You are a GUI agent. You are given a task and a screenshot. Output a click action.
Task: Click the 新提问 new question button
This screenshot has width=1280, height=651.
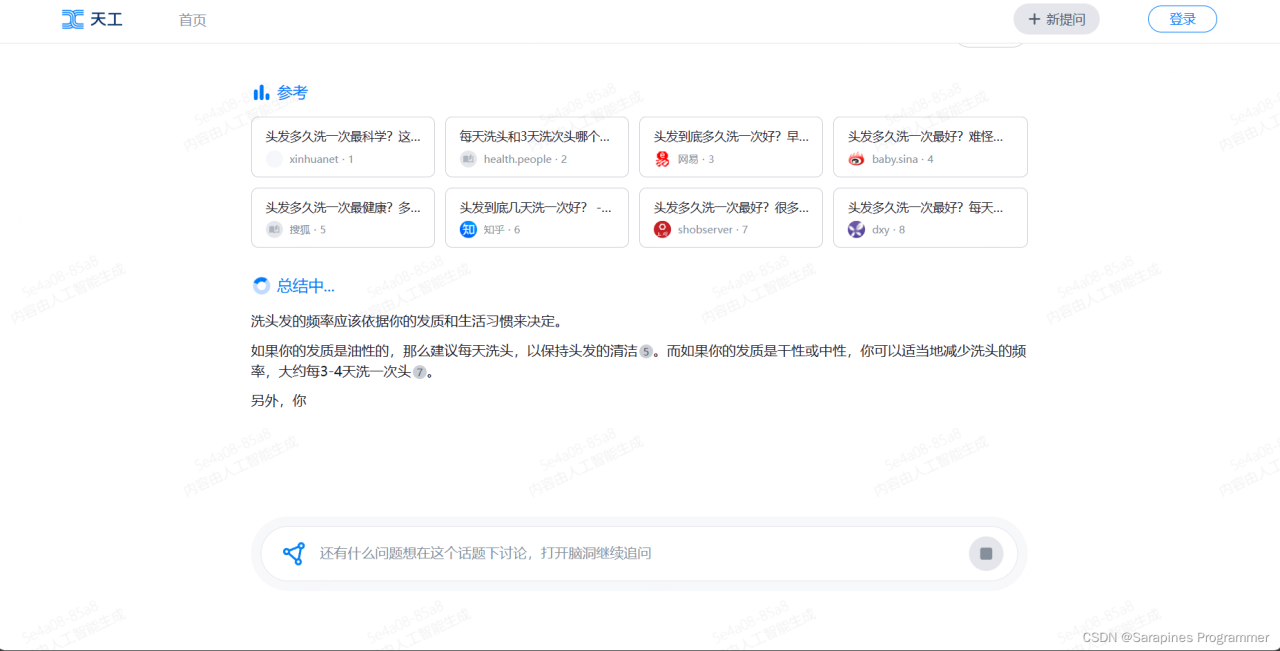pos(1056,19)
